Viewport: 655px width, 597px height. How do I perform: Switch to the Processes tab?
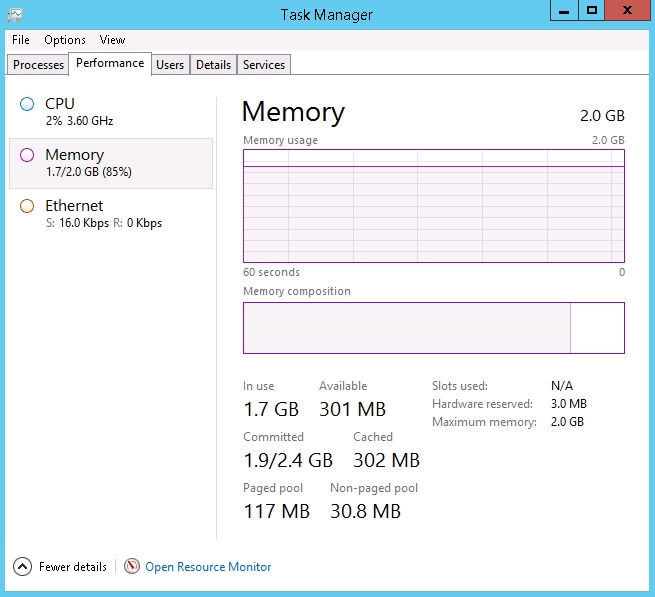point(38,65)
